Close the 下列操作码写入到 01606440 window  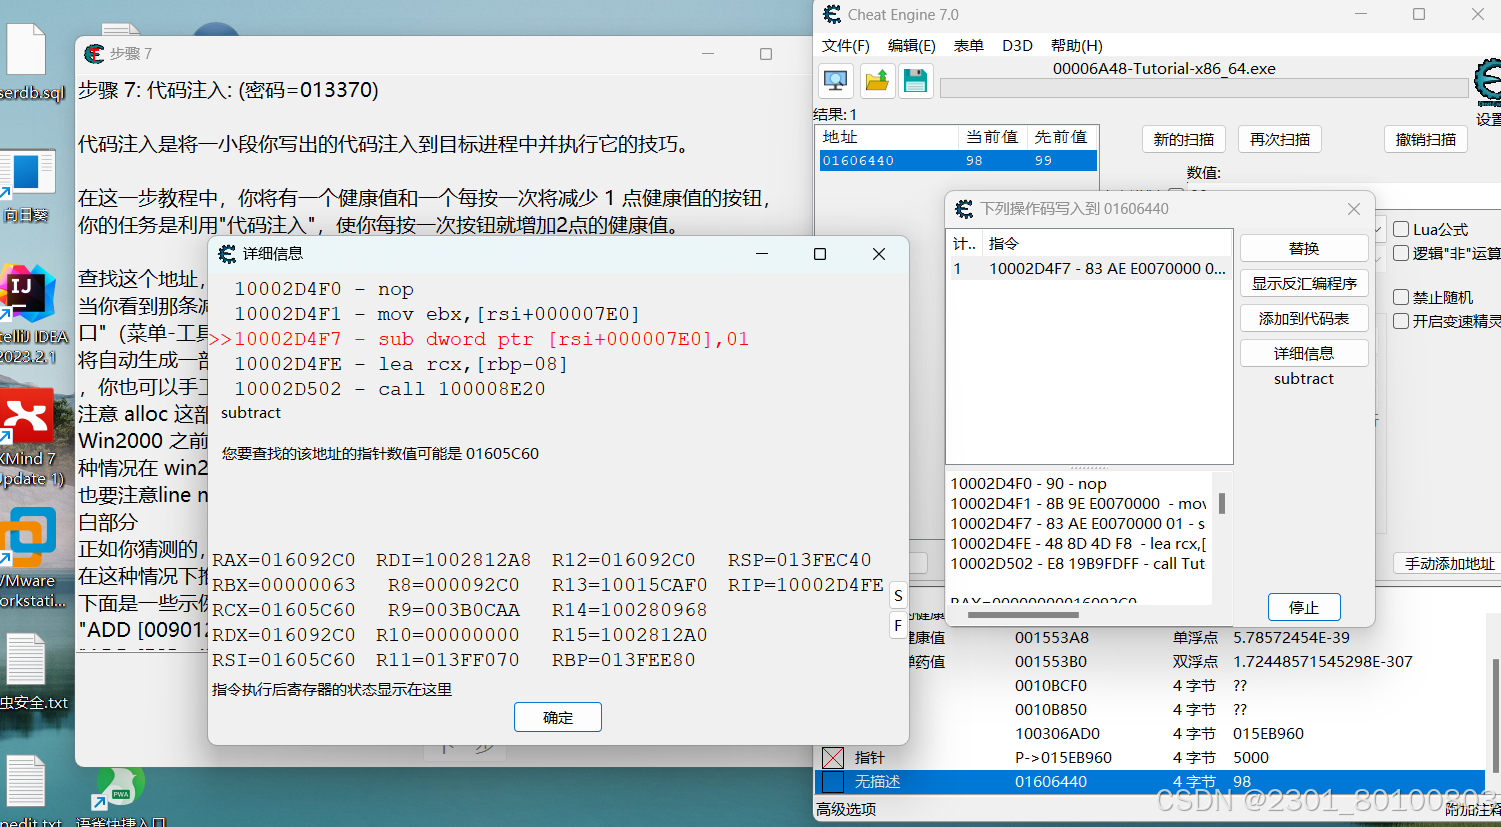click(x=1354, y=209)
